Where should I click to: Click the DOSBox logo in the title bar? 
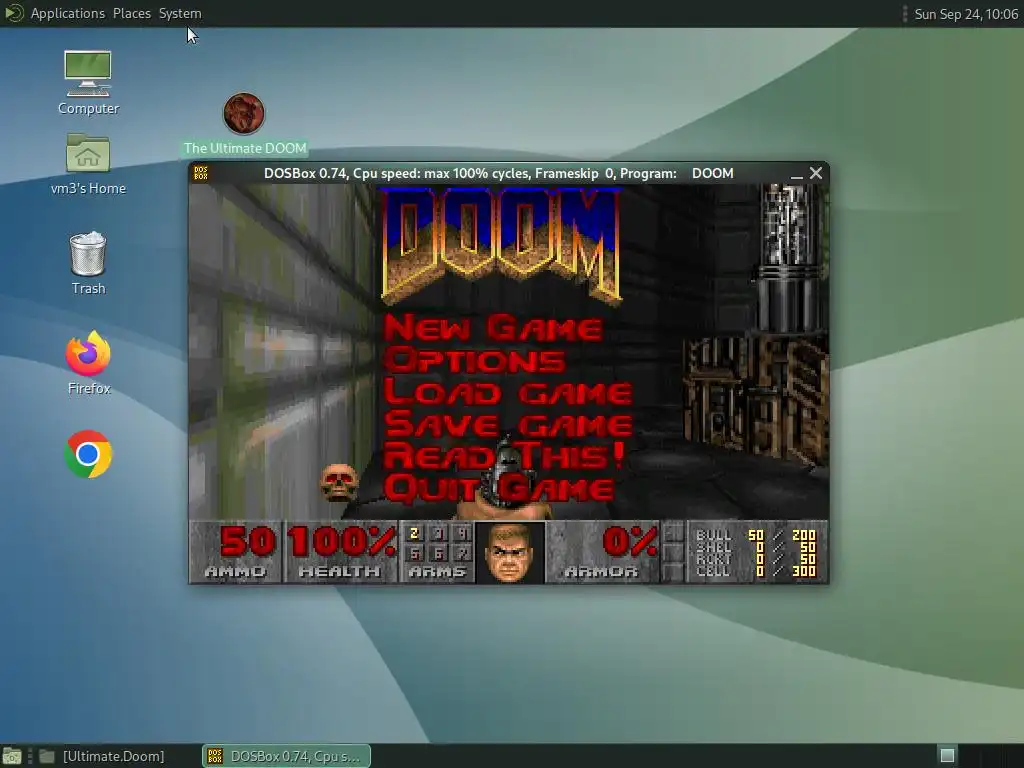201,173
